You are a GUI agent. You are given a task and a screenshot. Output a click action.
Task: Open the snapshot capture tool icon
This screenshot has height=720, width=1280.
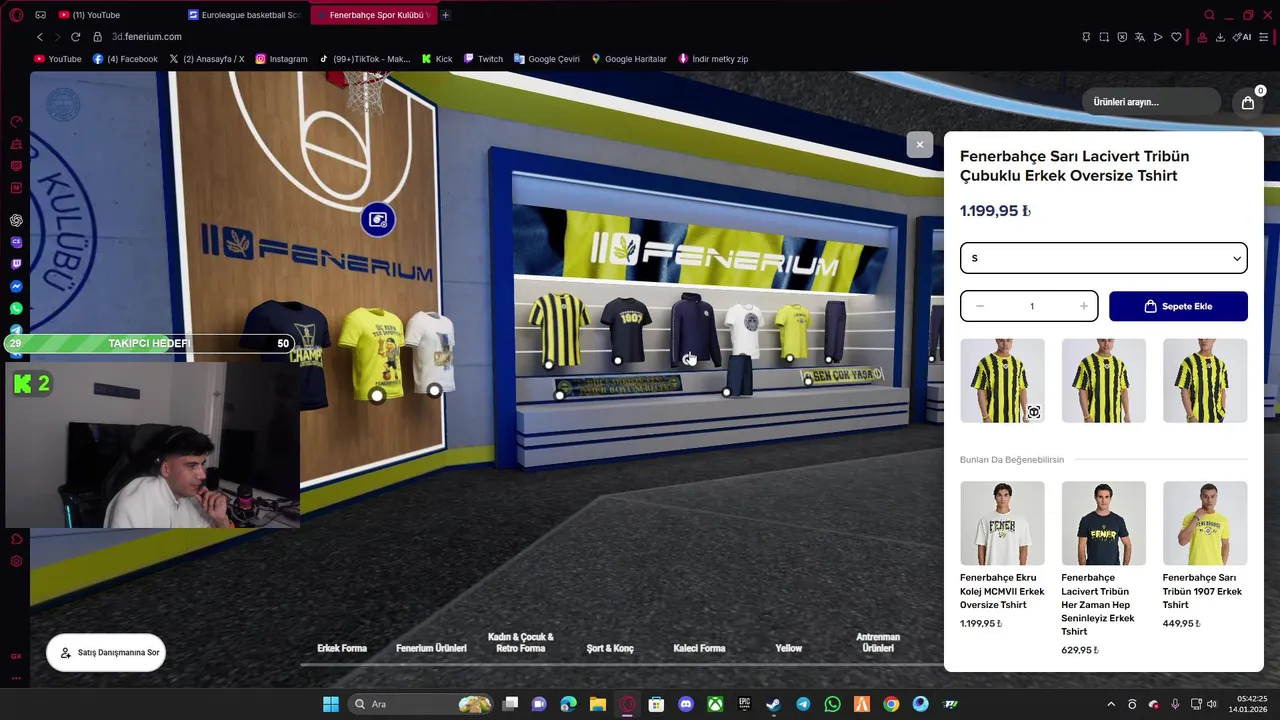tap(1104, 37)
